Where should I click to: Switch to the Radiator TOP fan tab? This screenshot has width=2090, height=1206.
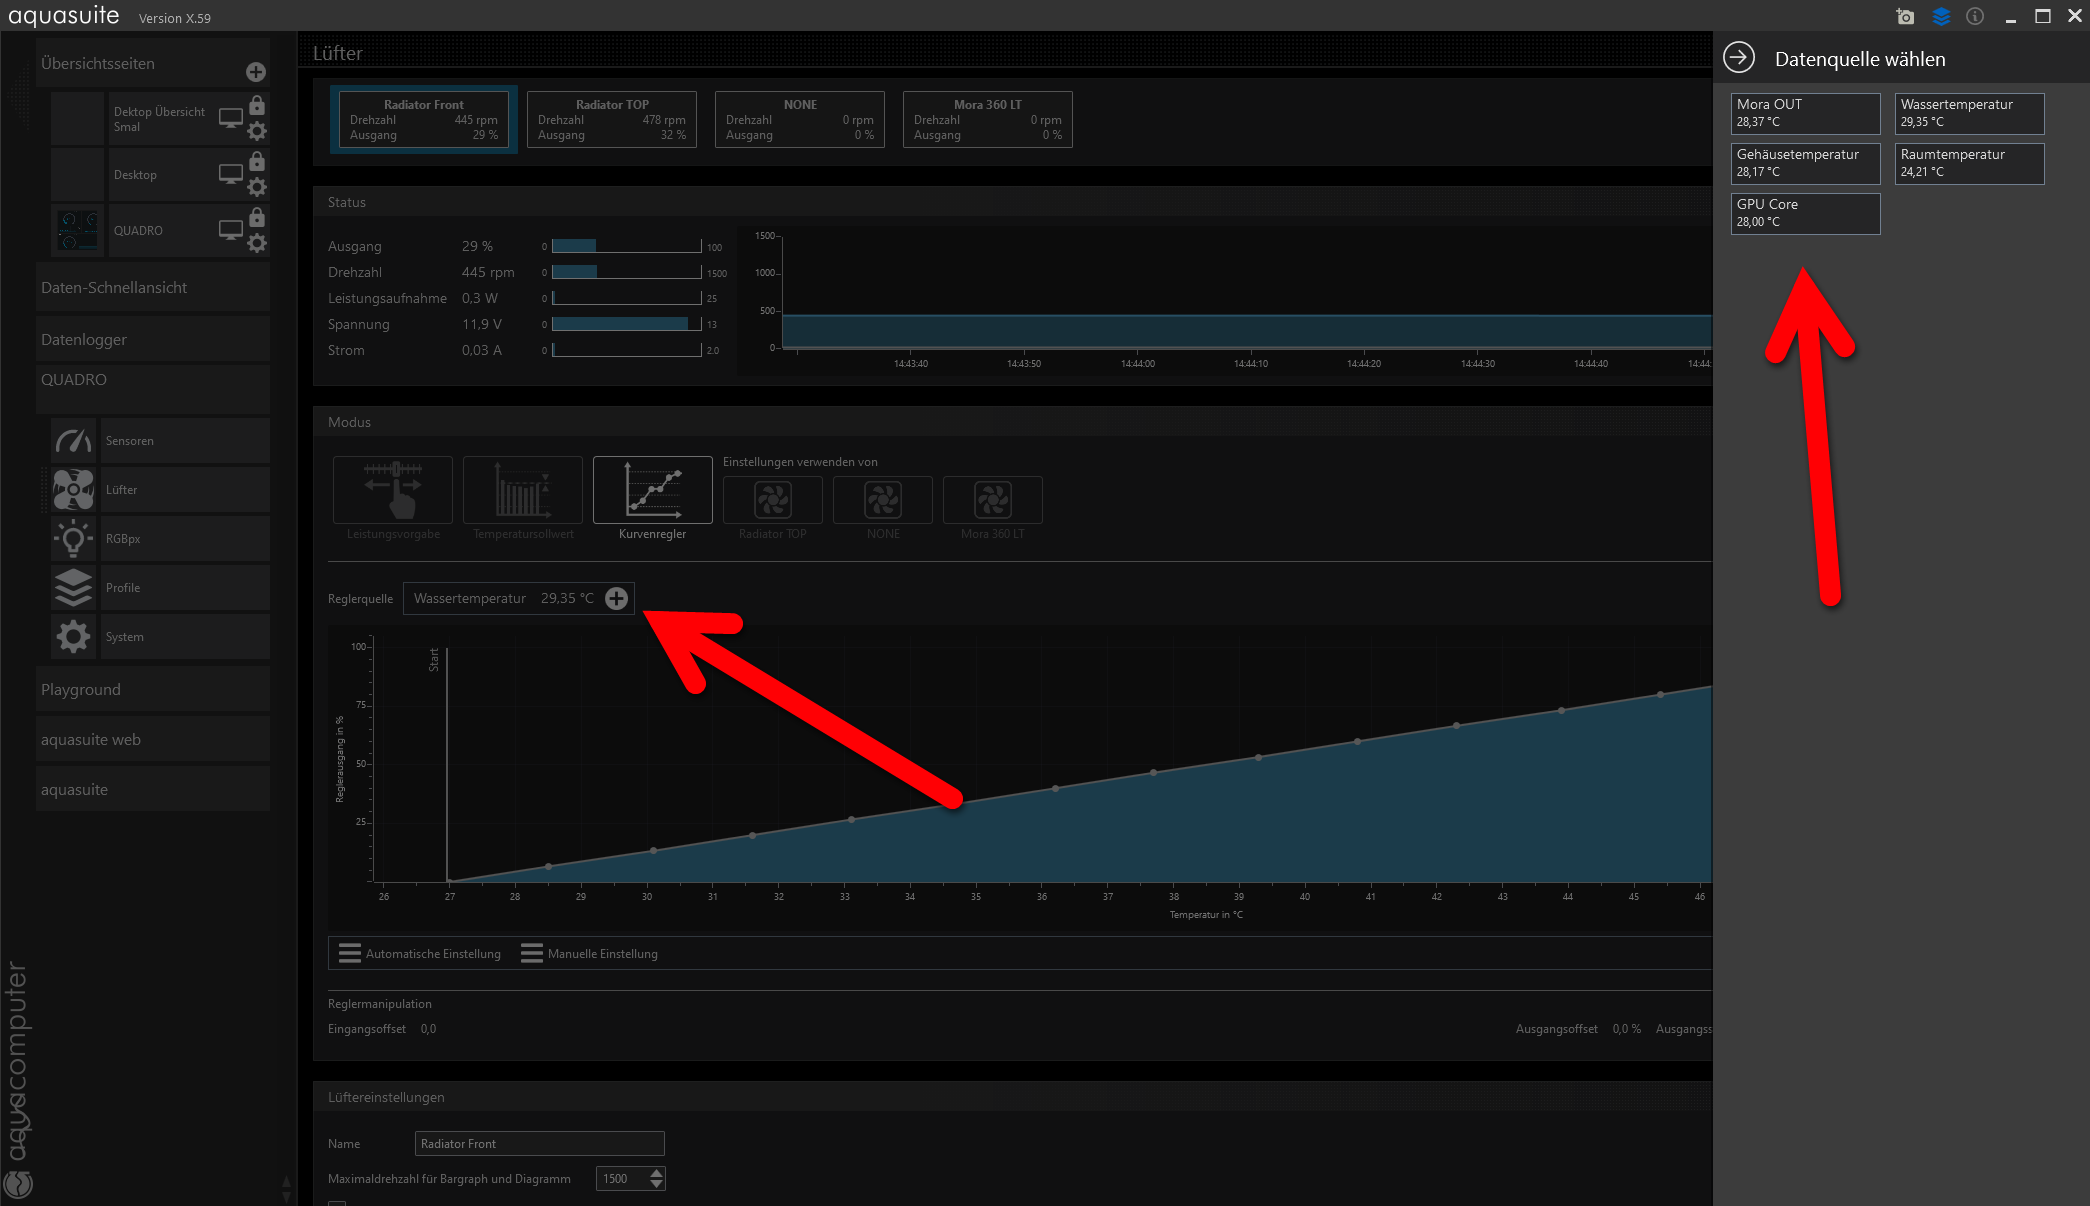[612, 119]
